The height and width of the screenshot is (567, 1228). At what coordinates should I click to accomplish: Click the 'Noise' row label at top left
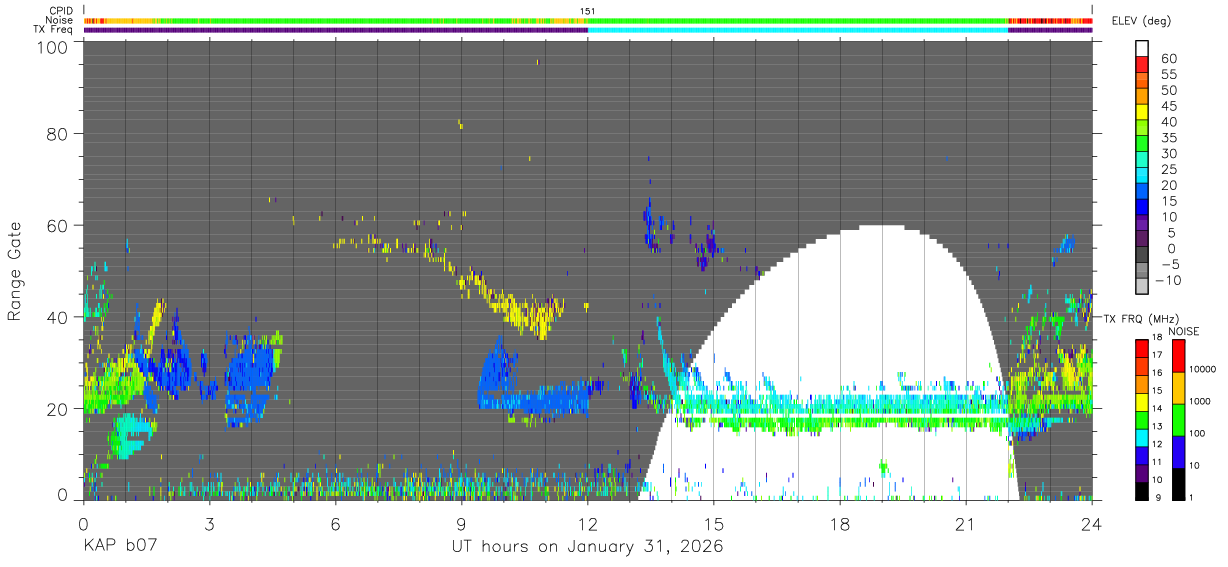click(x=58, y=20)
